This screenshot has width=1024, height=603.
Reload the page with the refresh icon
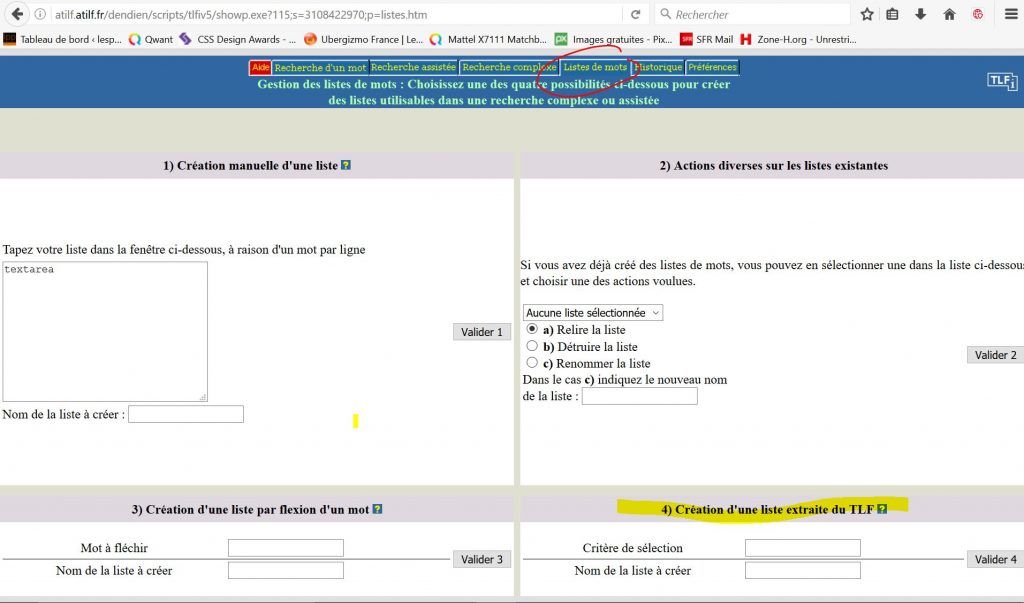[635, 14]
